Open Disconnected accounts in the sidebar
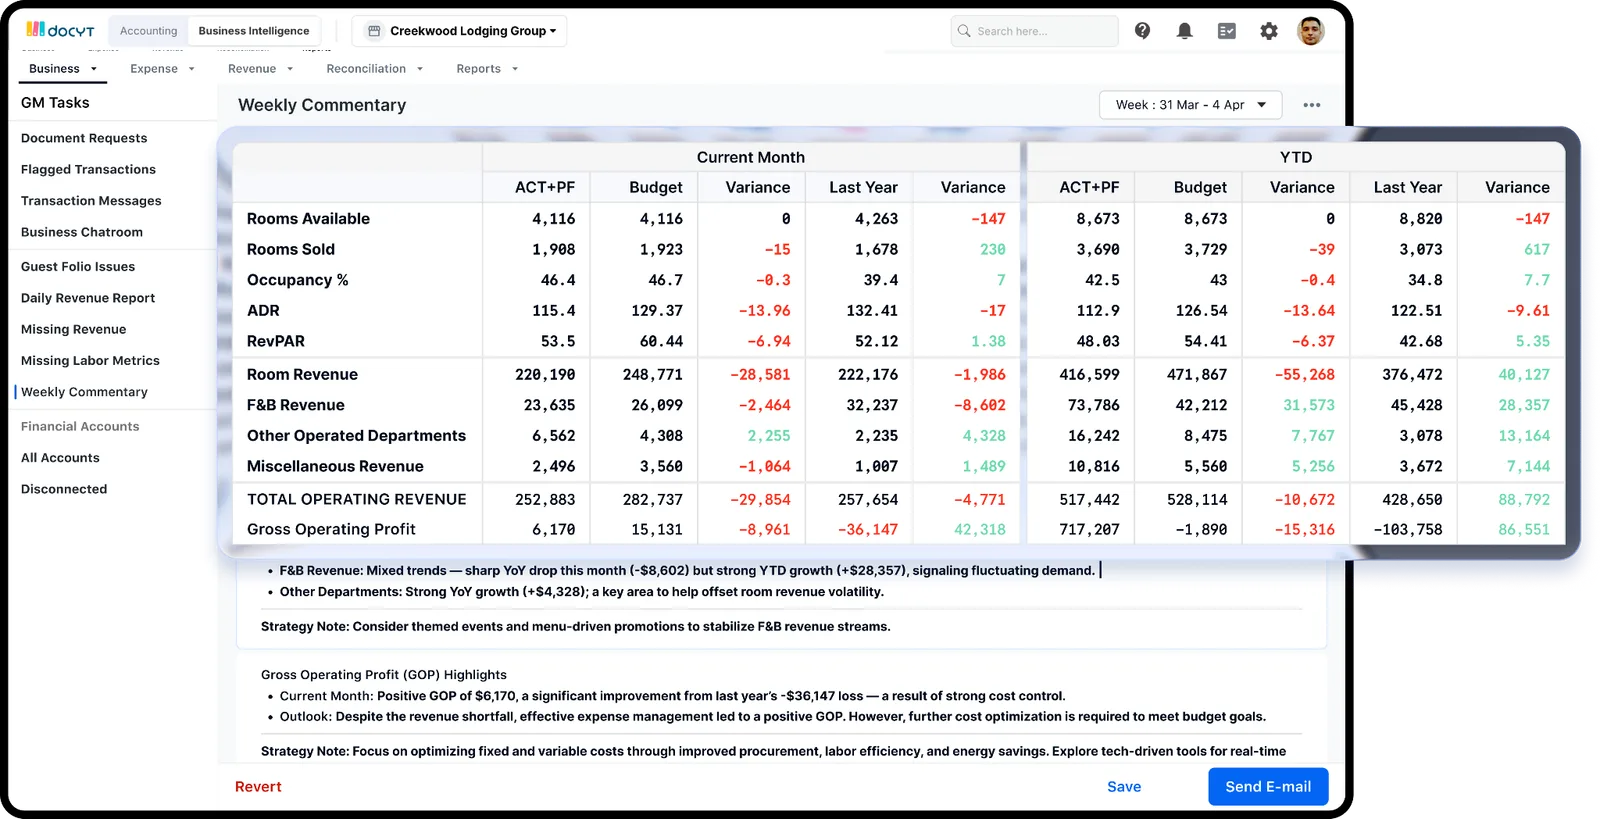This screenshot has width=1600, height=819. click(64, 489)
